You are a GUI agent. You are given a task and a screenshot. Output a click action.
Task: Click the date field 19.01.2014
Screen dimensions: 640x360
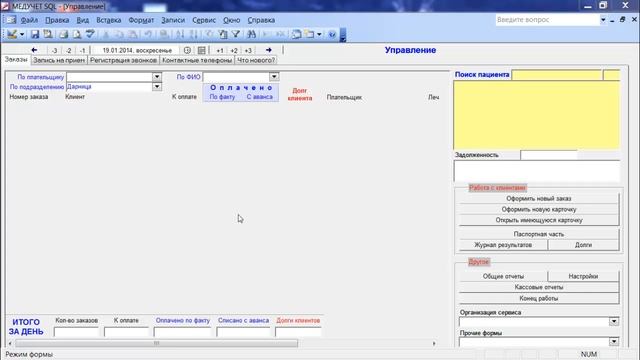pos(137,50)
